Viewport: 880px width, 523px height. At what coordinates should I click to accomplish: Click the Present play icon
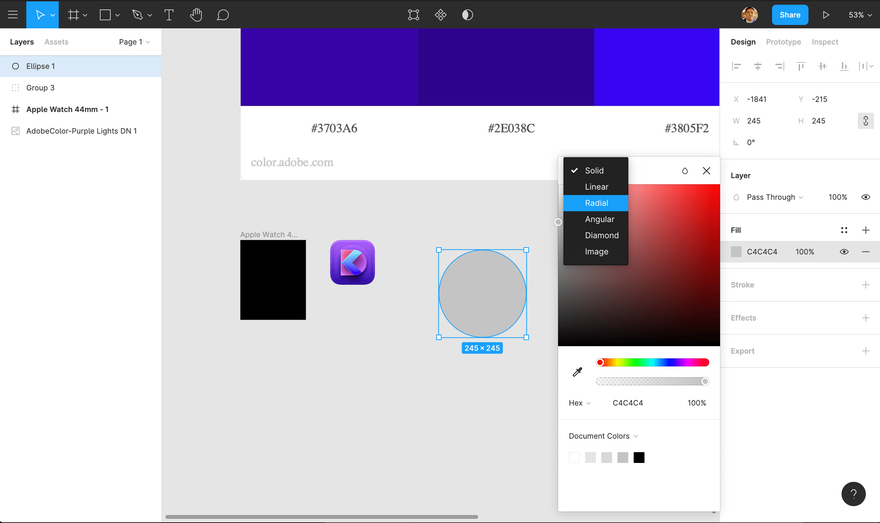(x=826, y=15)
